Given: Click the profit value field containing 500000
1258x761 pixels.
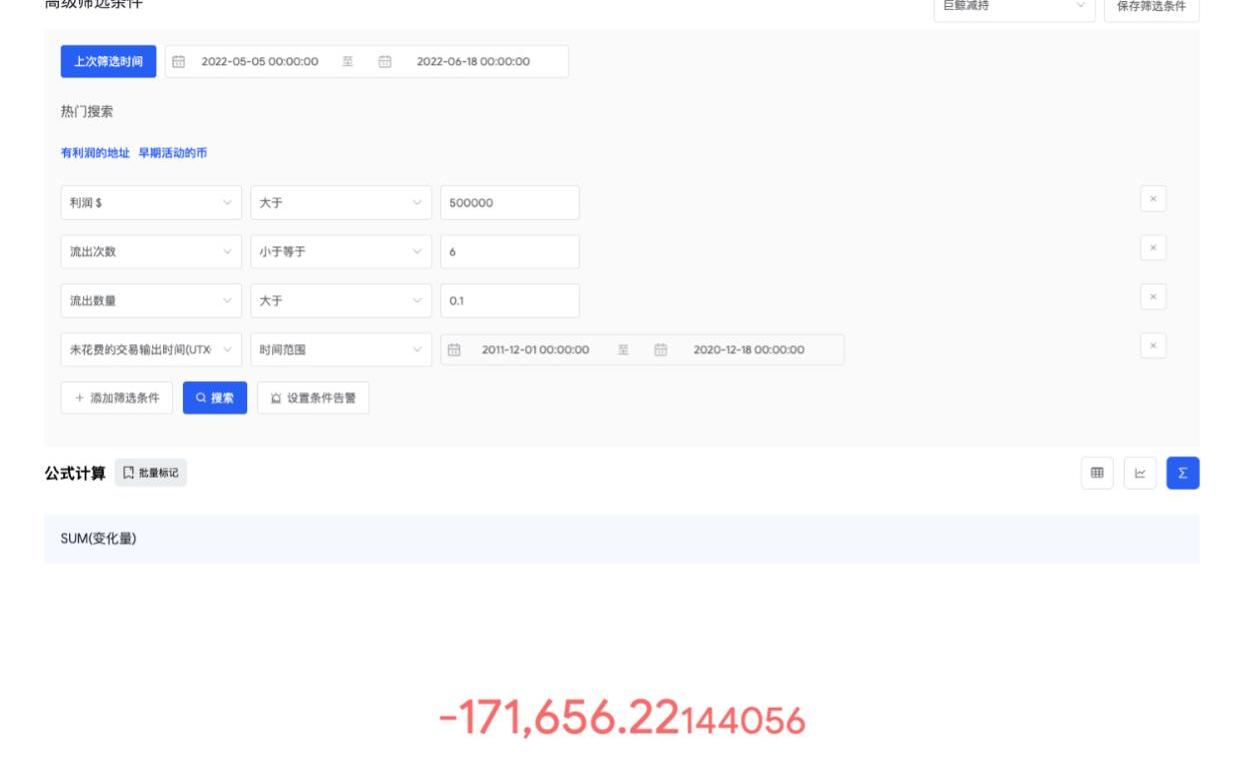Looking at the screenshot, I should [509, 202].
